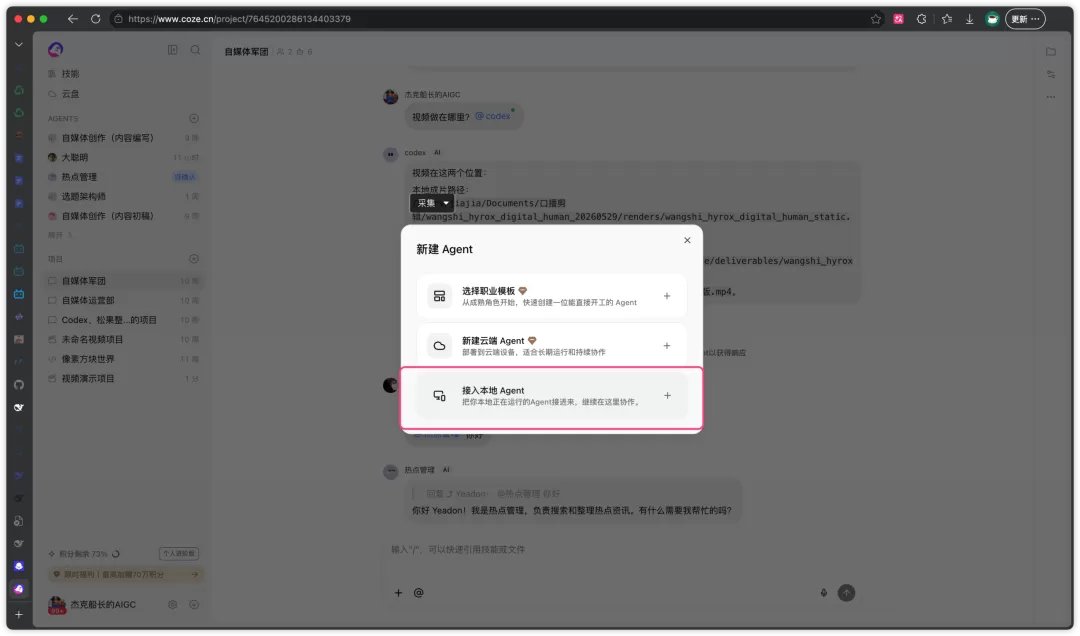
Task: Select agent 自媒体创作（内容初稿）
Action: pyautogui.click(x=124, y=216)
